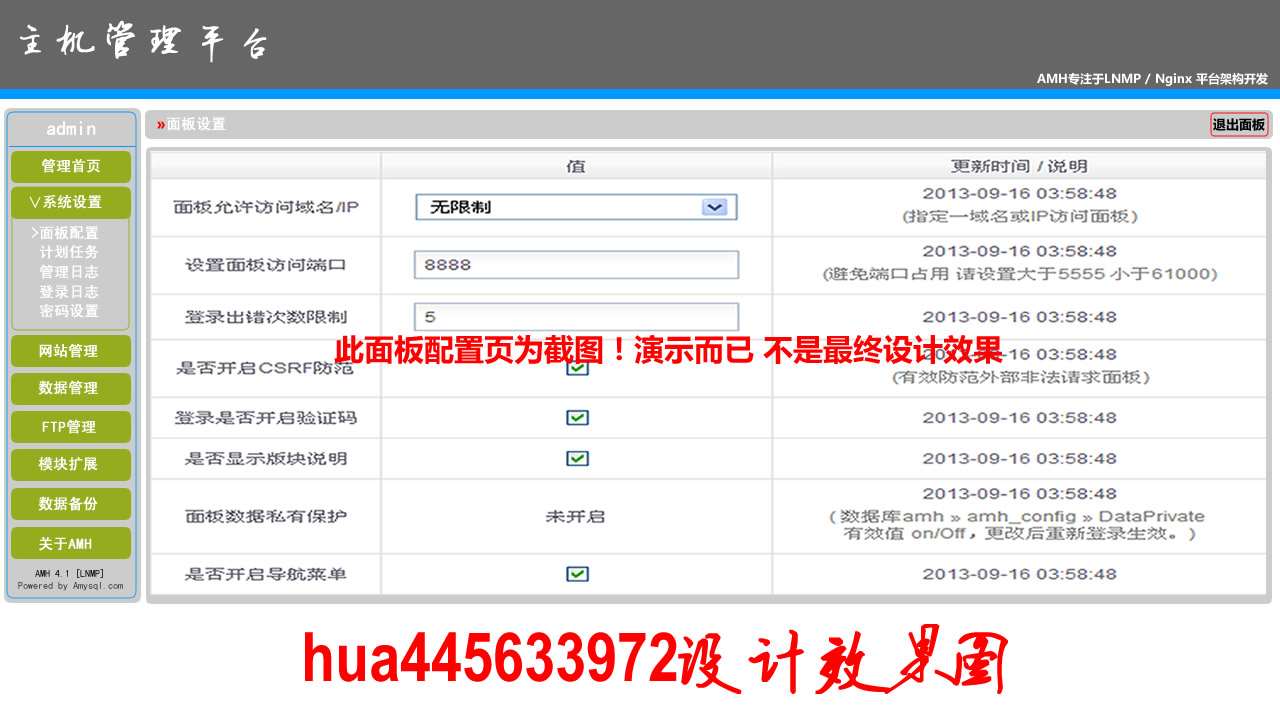This screenshot has height=720, width=1280.
Task: Open the 模块扩展 sidebar menu
Action: pyautogui.click(x=70, y=465)
